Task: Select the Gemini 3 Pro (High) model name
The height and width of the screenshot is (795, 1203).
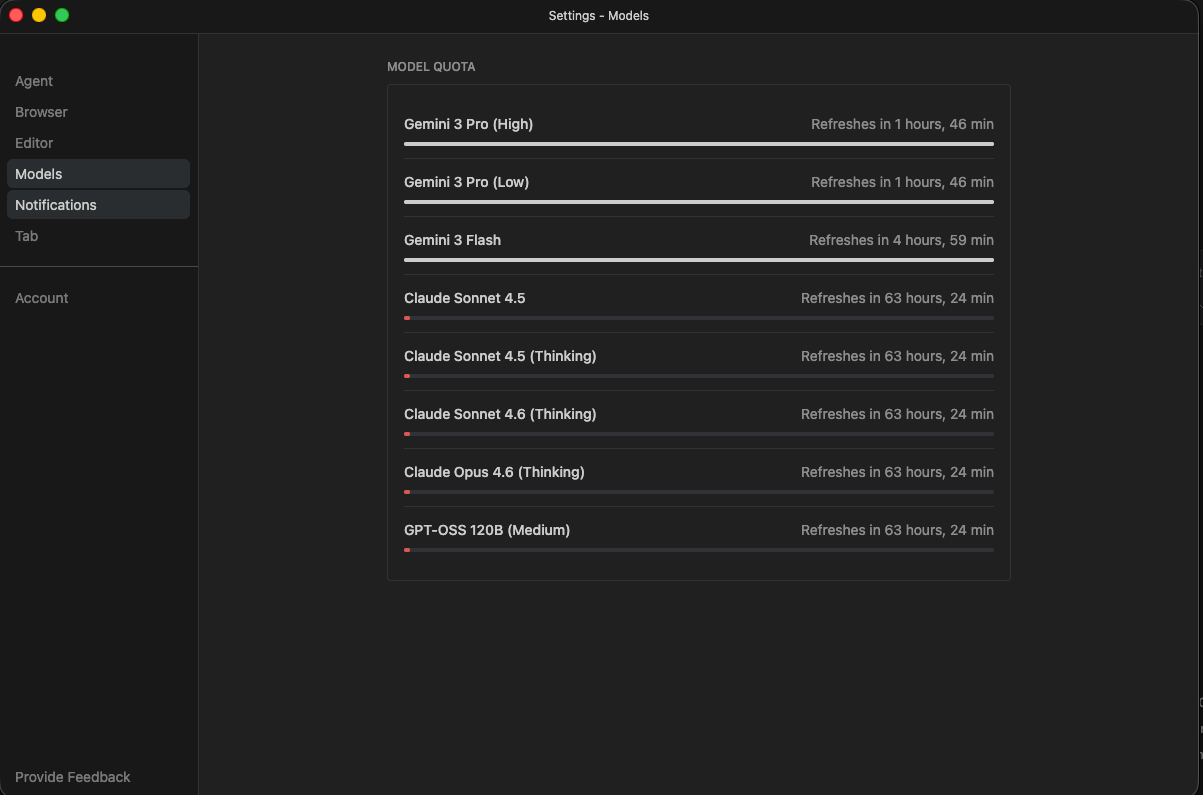Action: [468, 124]
